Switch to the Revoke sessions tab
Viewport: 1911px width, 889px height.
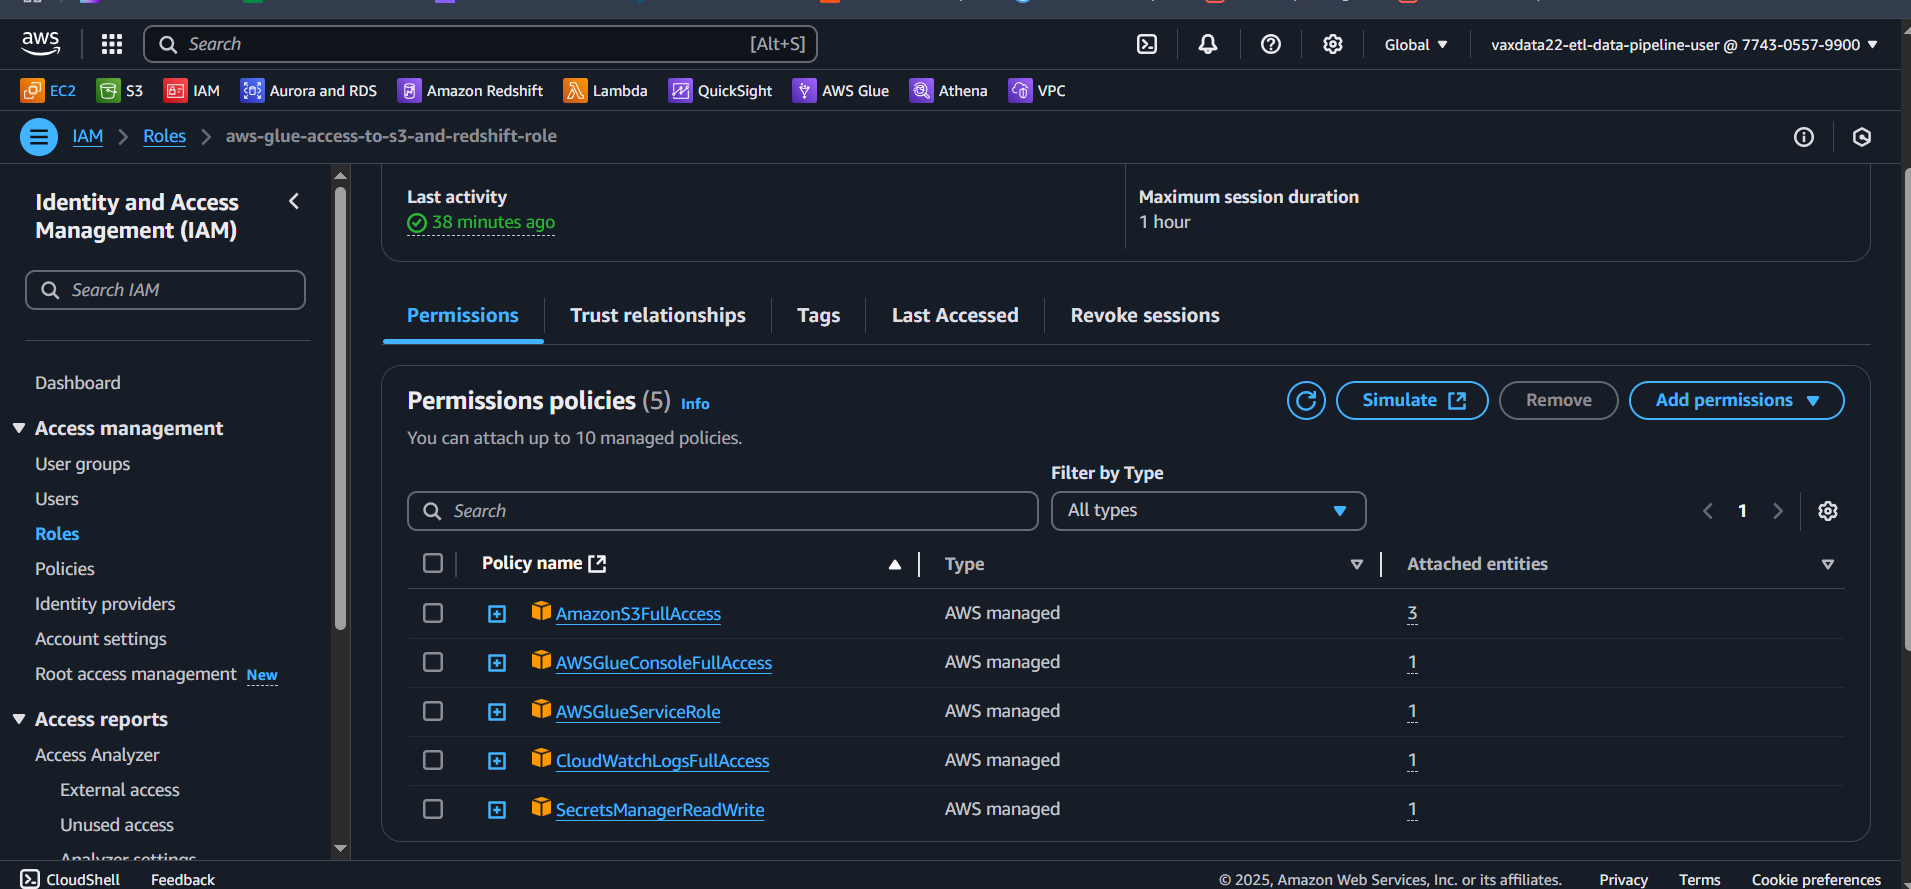point(1145,316)
